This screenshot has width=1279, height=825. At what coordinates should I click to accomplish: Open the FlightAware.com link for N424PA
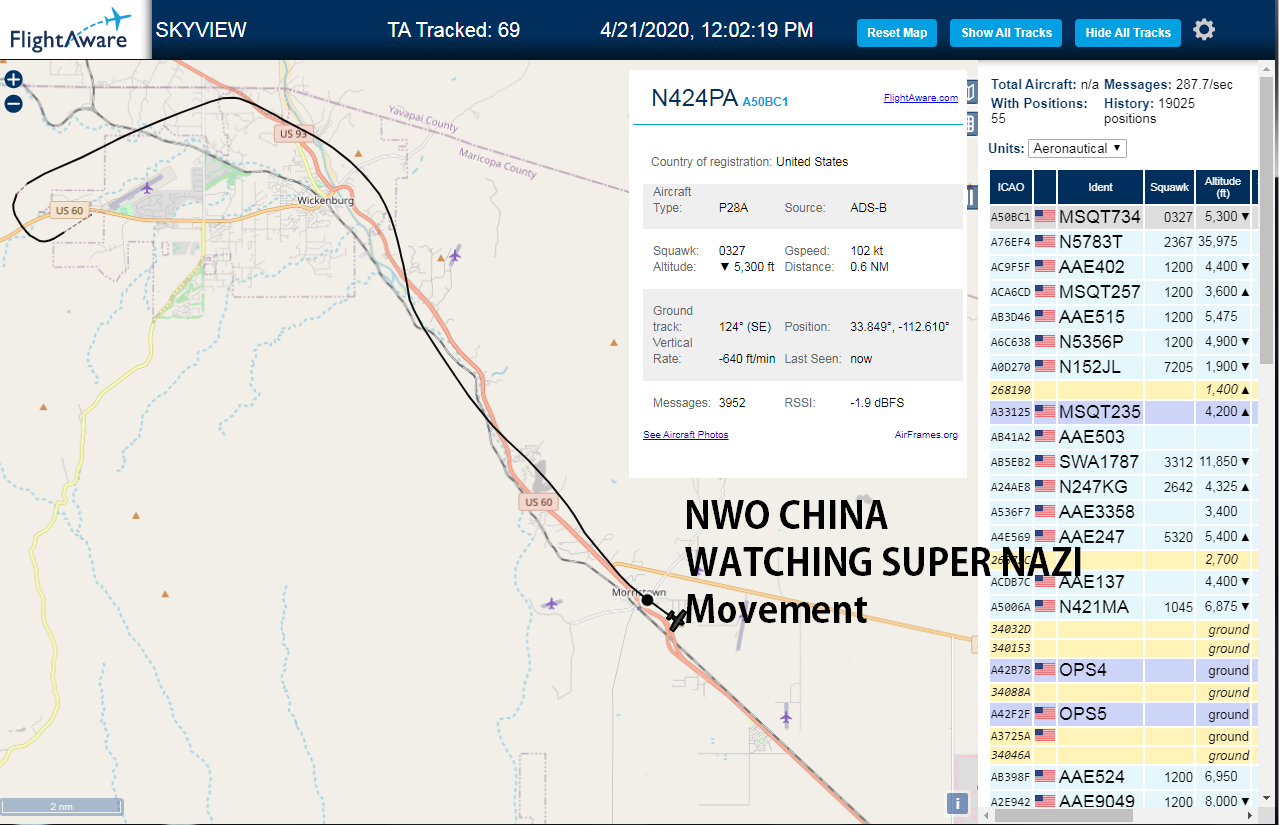(920, 98)
